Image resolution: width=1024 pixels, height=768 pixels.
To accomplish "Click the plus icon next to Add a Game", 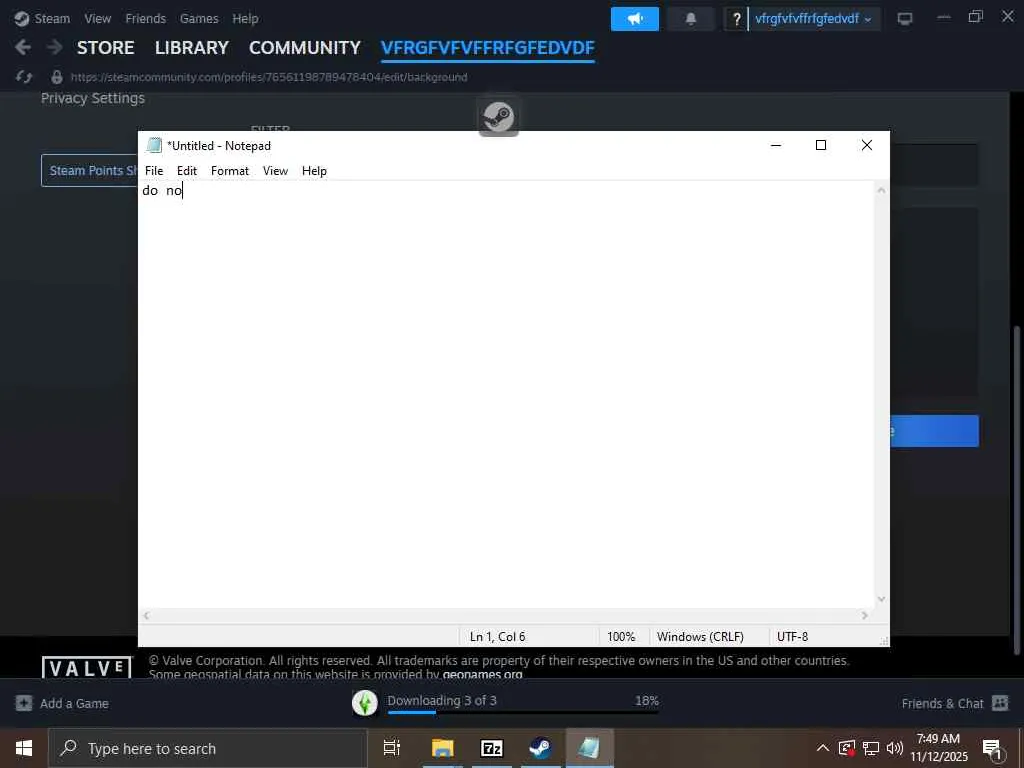I will pyautogui.click(x=24, y=703).
